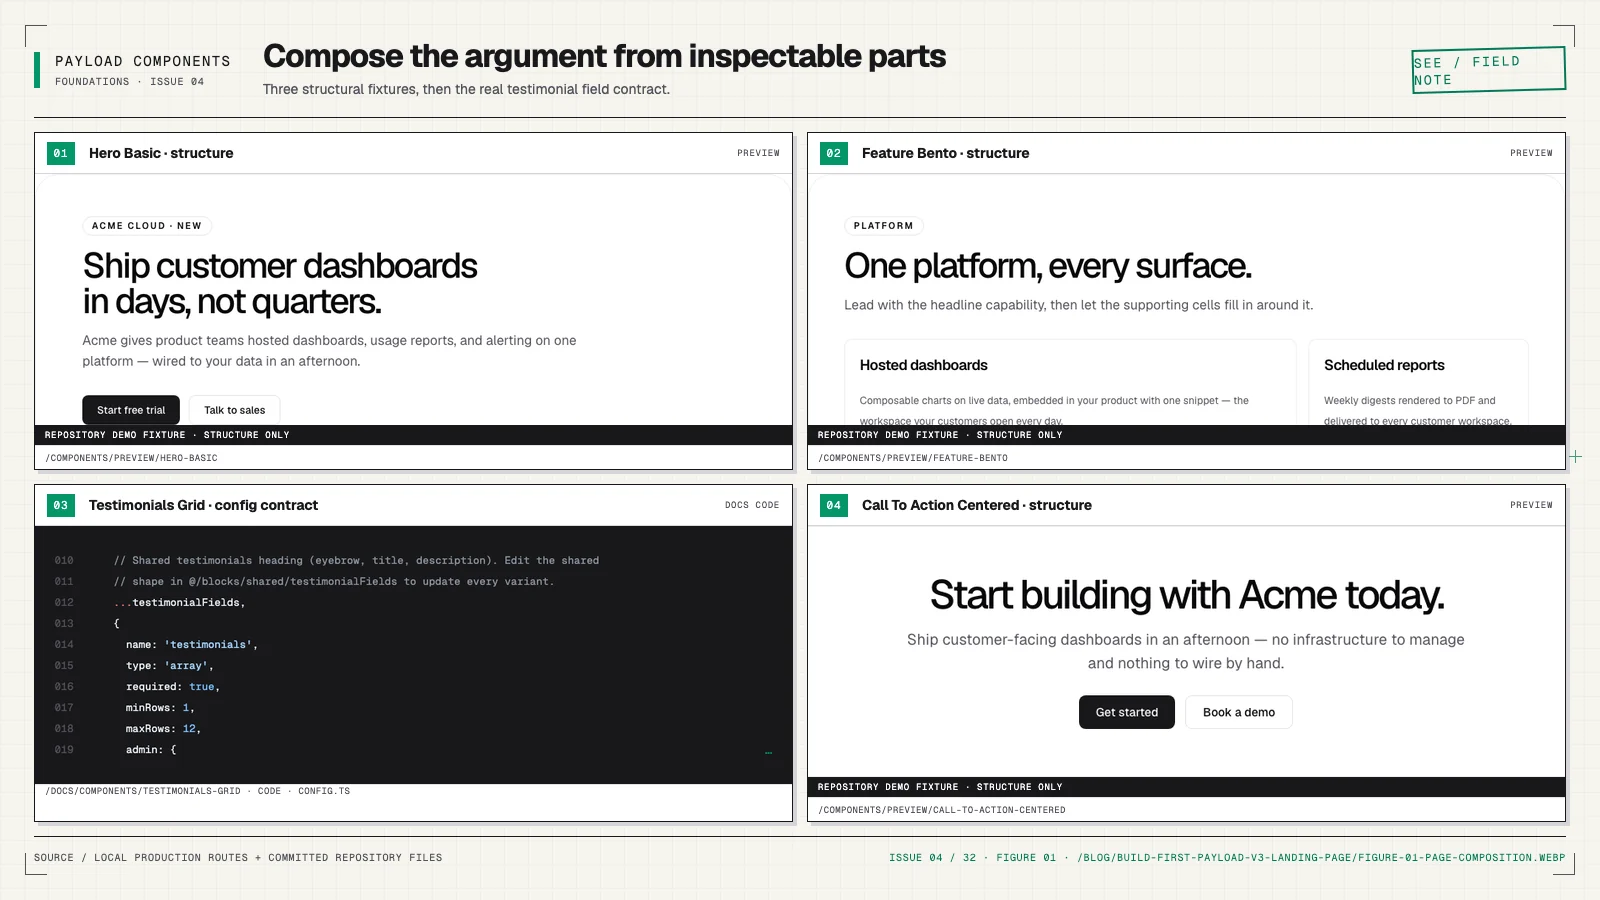Click the code comment on line 010
The height and width of the screenshot is (900, 1600).
pyautogui.click(x=356, y=560)
